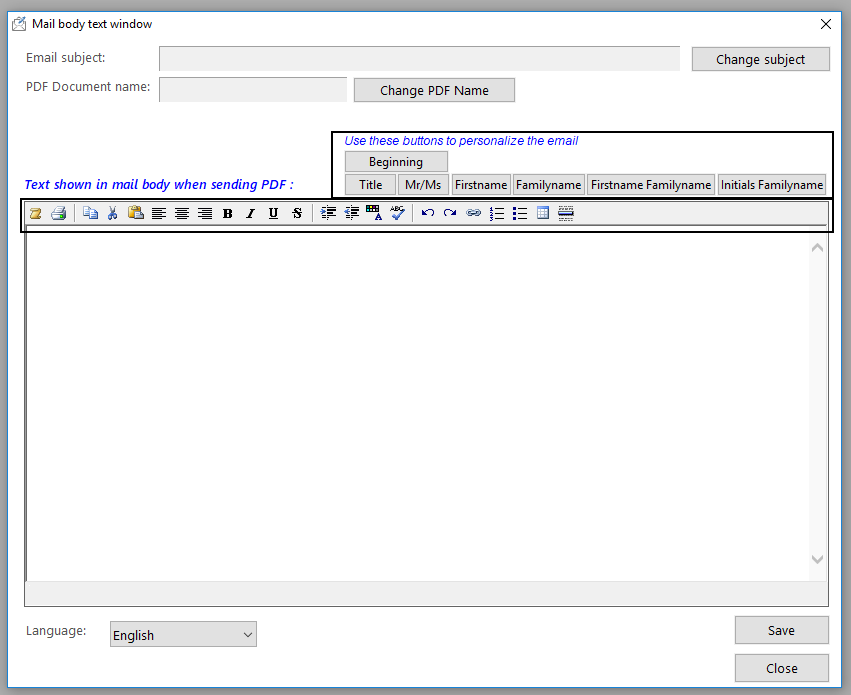
Task: Select the Strikethrough icon
Action: coord(296,213)
